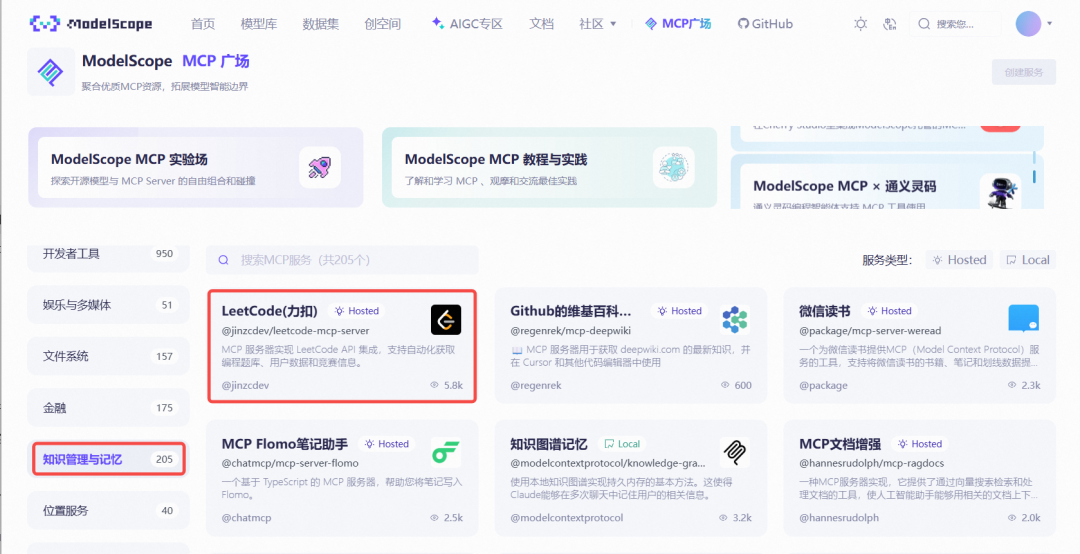
Task: Click the rocket icon on the 实验场 card
Action: click(x=320, y=167)
